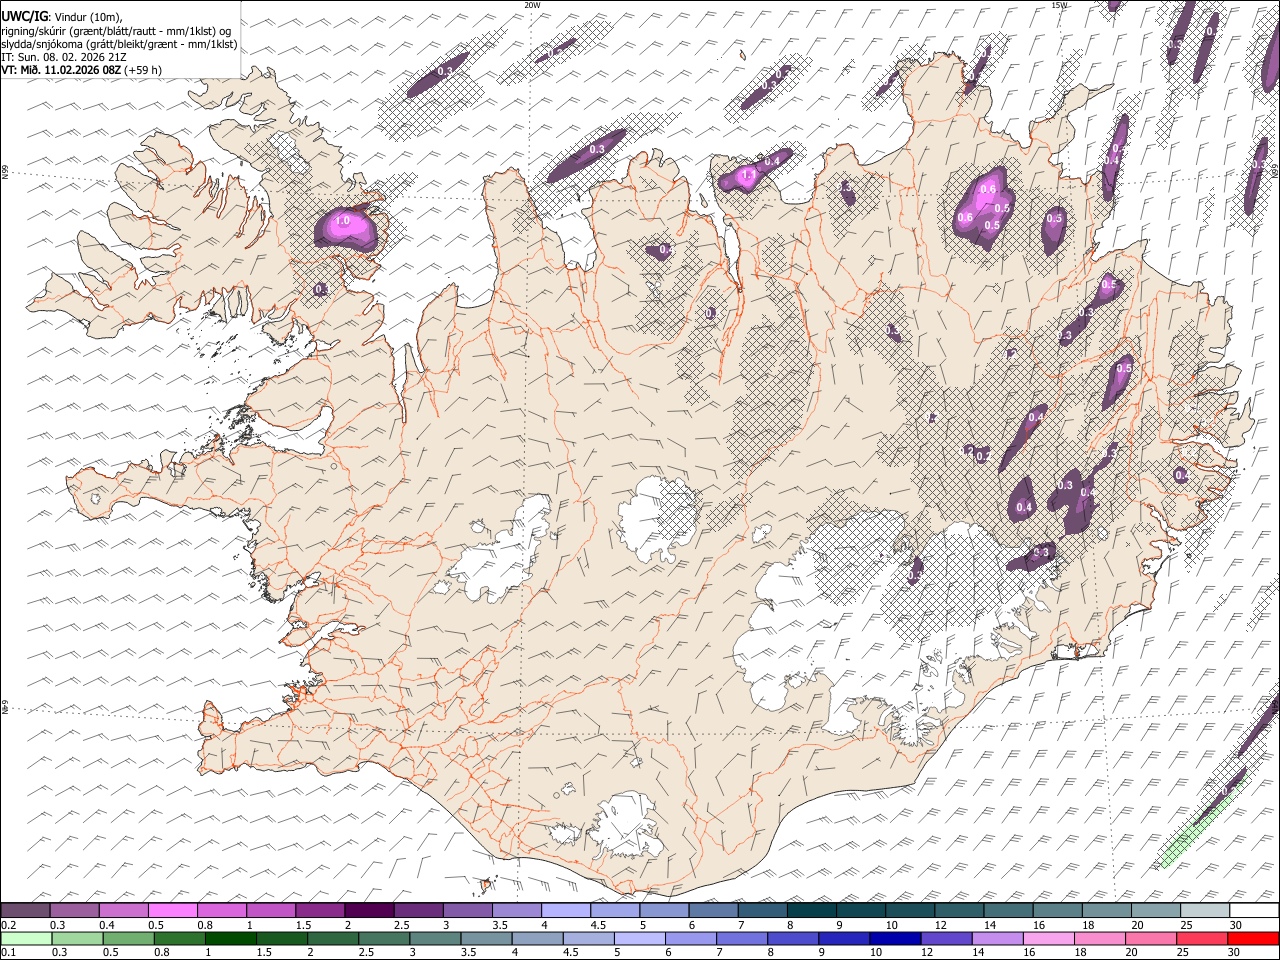This screenshot has height=960, width=1280.
Task: Click the '14' label in the lower legend
Action: (x=980, y=952)
